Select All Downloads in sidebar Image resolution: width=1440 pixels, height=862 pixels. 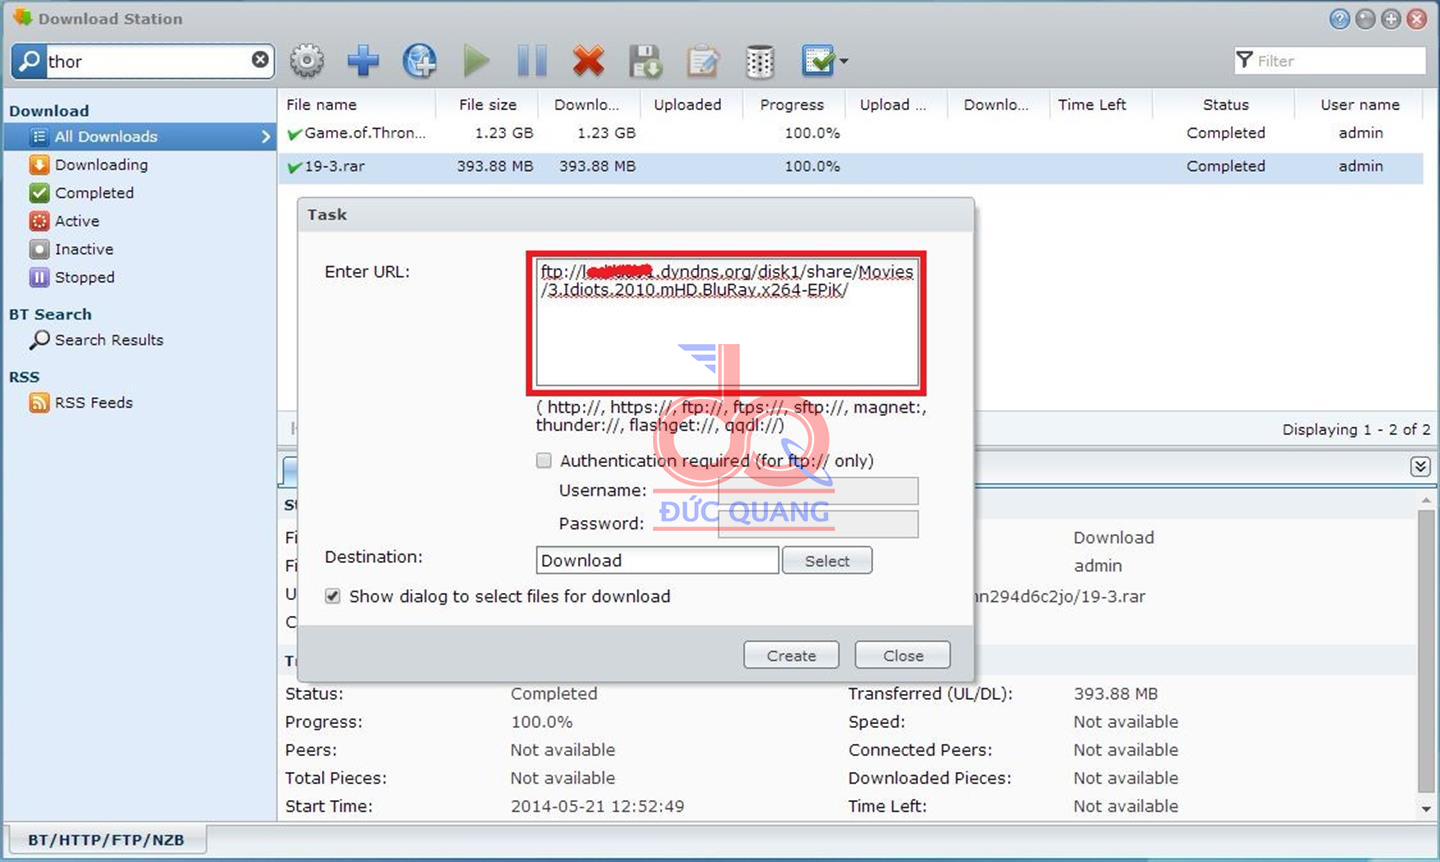click(x=139, y=136)
